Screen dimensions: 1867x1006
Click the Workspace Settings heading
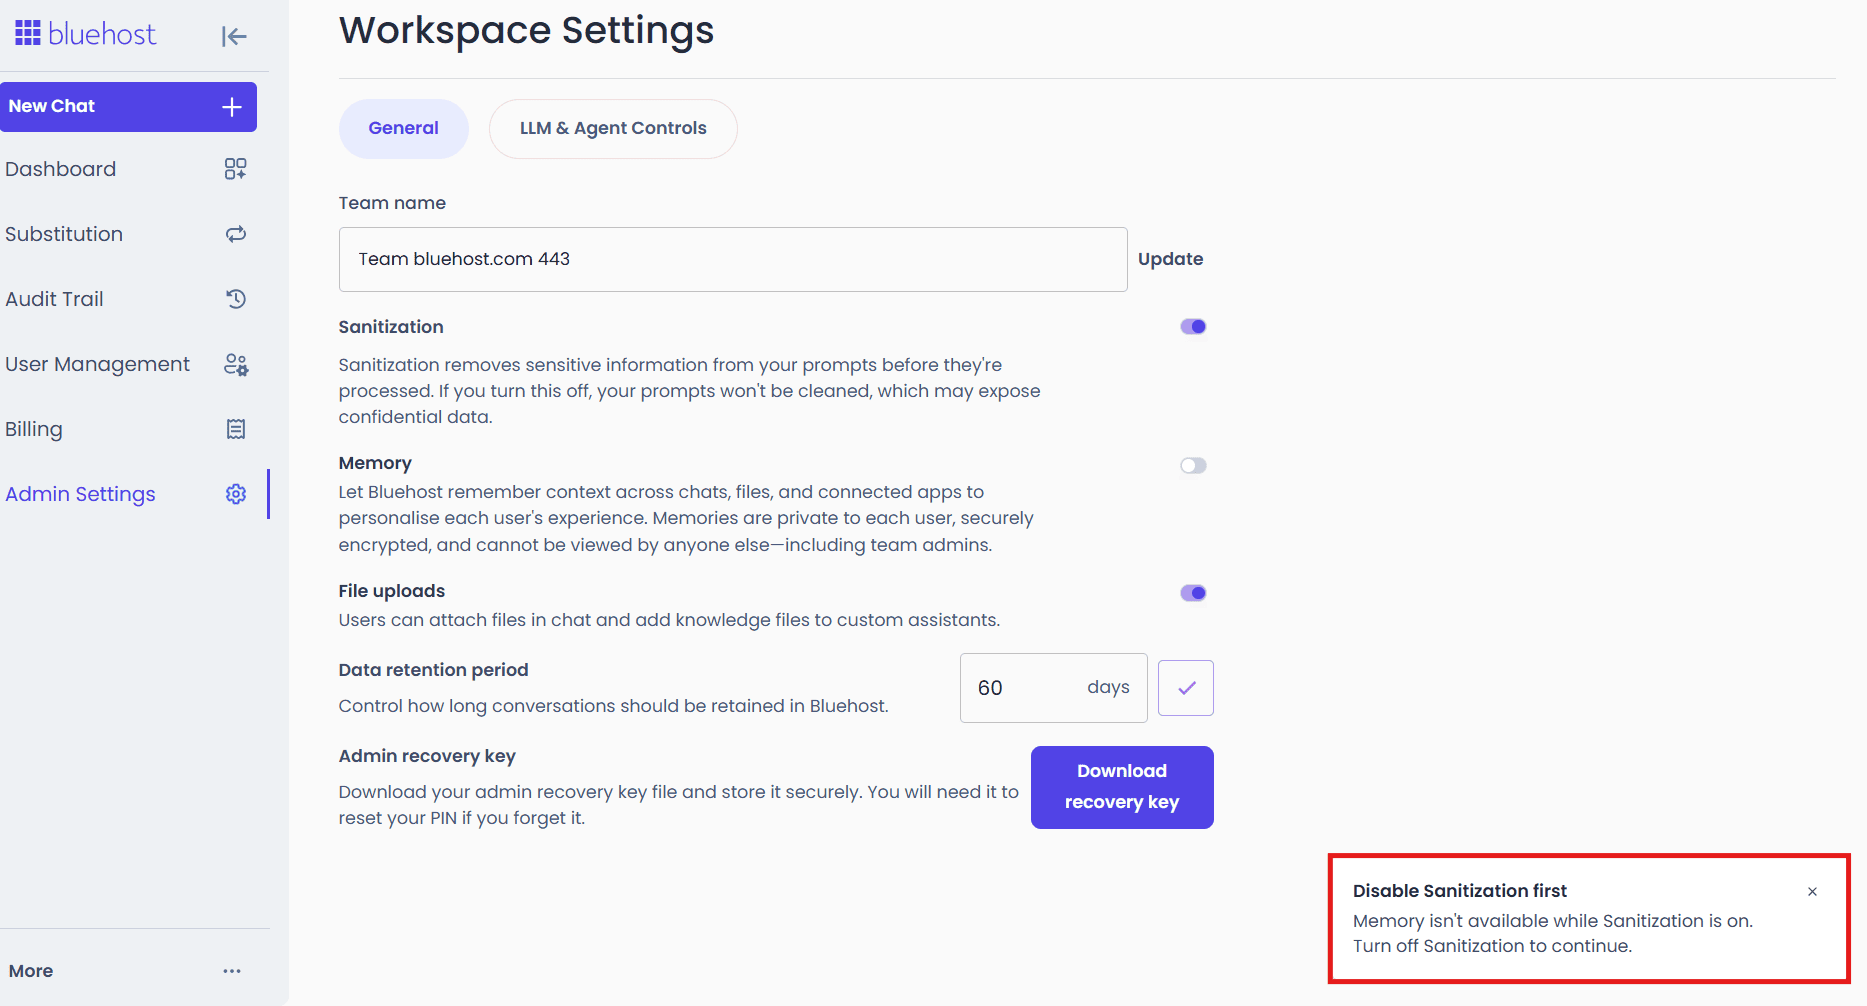(x=527, y=30)
